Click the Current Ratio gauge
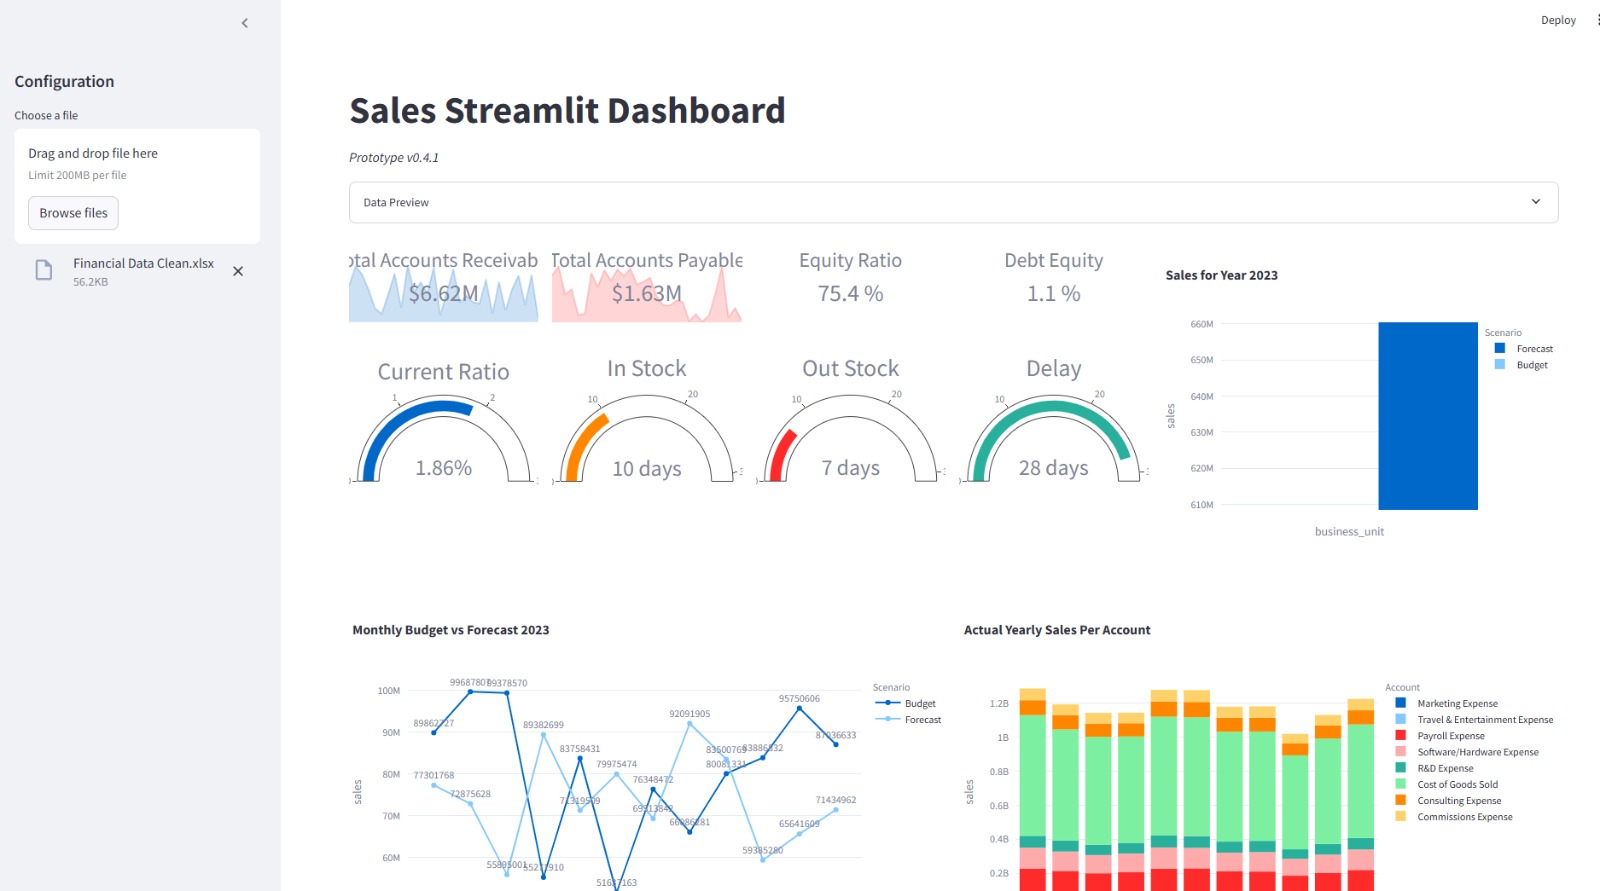 pyautogui.click(x=444, y=440)
